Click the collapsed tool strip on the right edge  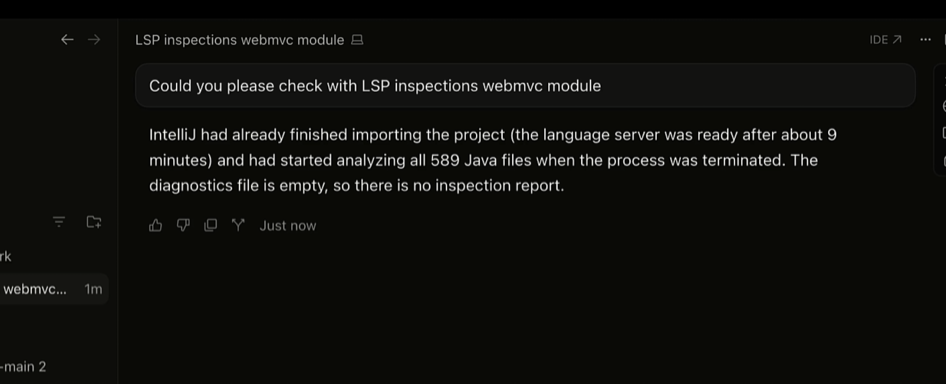coord(941,120)
